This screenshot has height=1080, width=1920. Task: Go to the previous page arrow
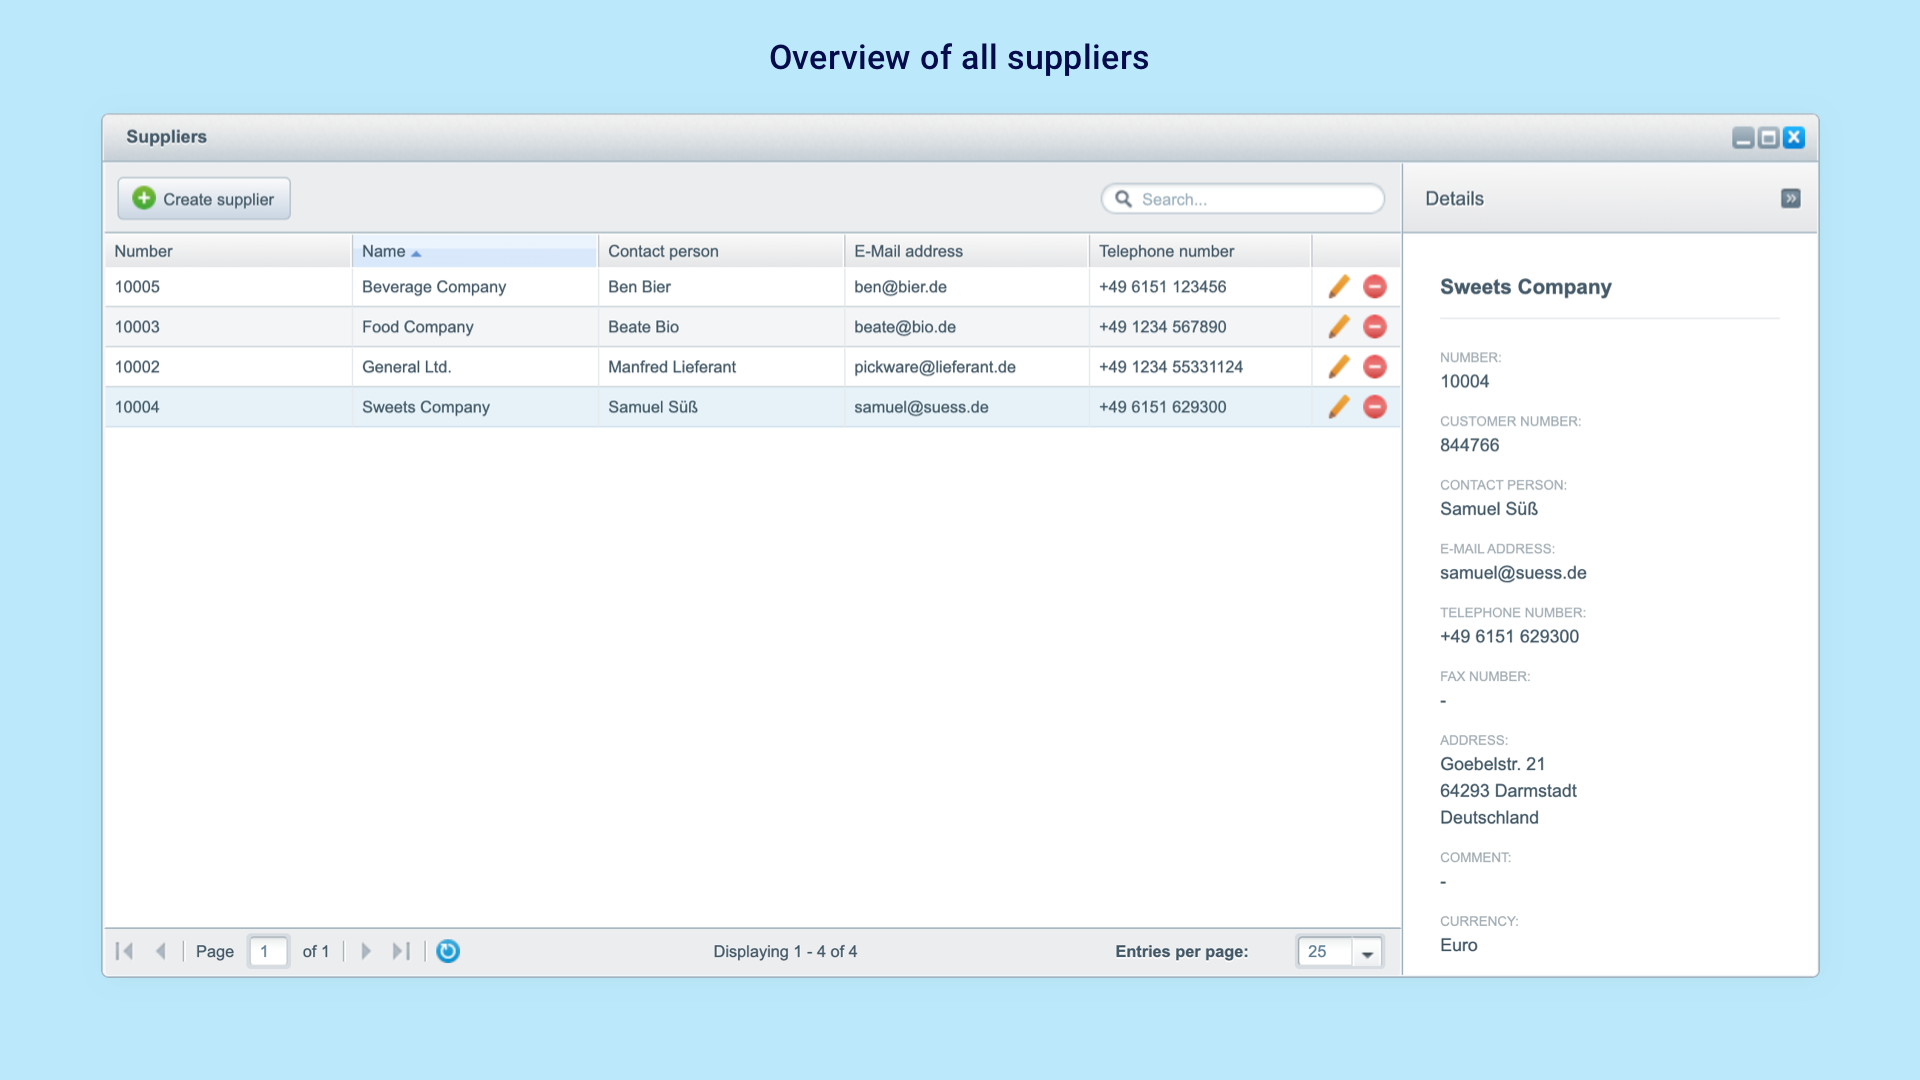click(161, 951)
